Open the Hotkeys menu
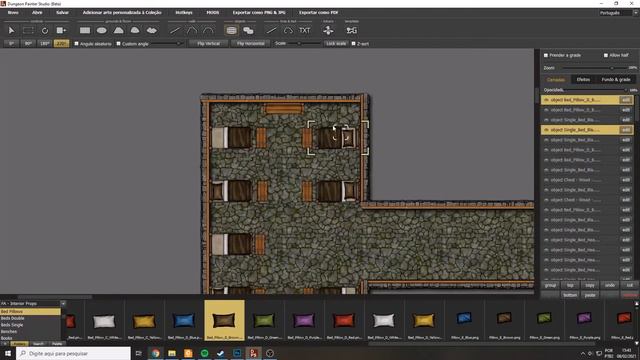The width and height of the screenshot is (640, 360). tap(184, 13)
